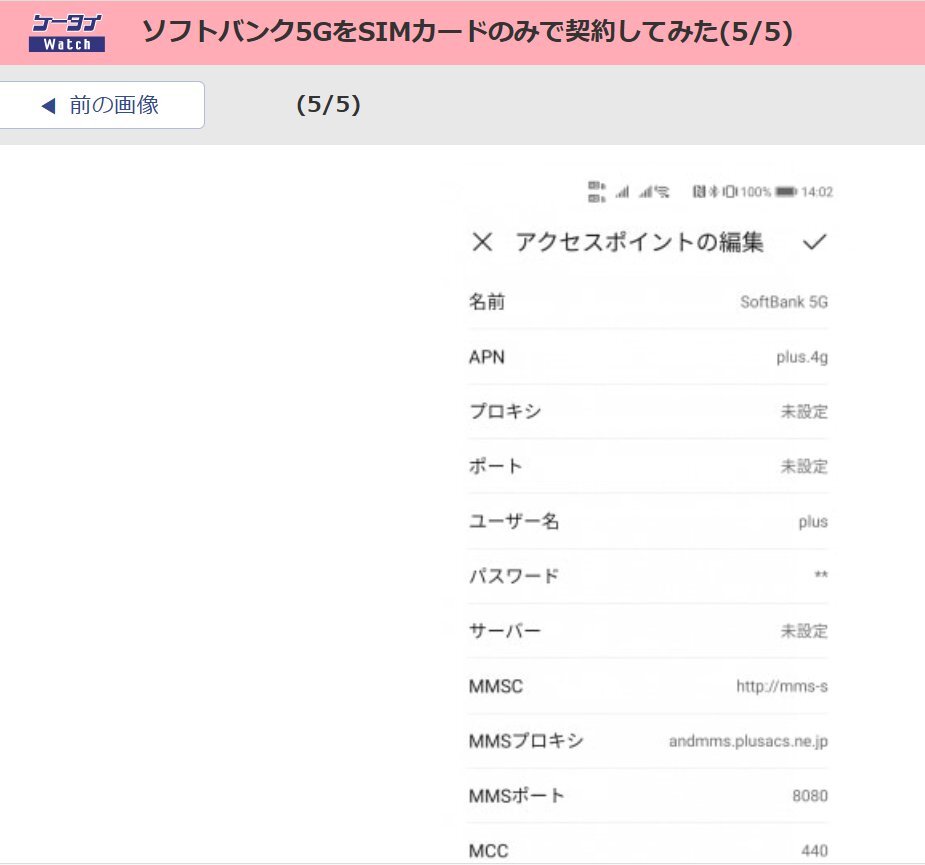Image resolution: width=925 pixels, height=865 pixels.
Task: Open the ユーザー名 field
Action: point(648,522)
